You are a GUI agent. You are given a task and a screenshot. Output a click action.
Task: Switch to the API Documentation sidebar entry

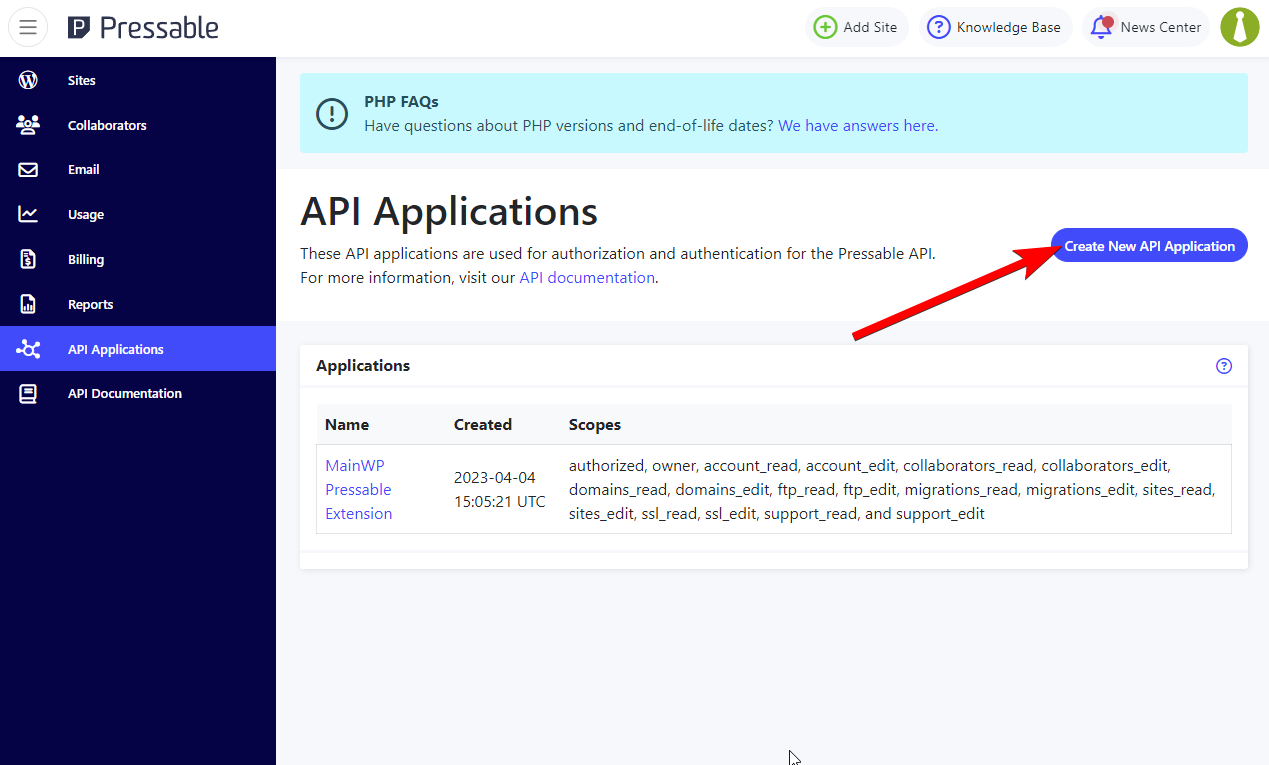pos(124,393)
